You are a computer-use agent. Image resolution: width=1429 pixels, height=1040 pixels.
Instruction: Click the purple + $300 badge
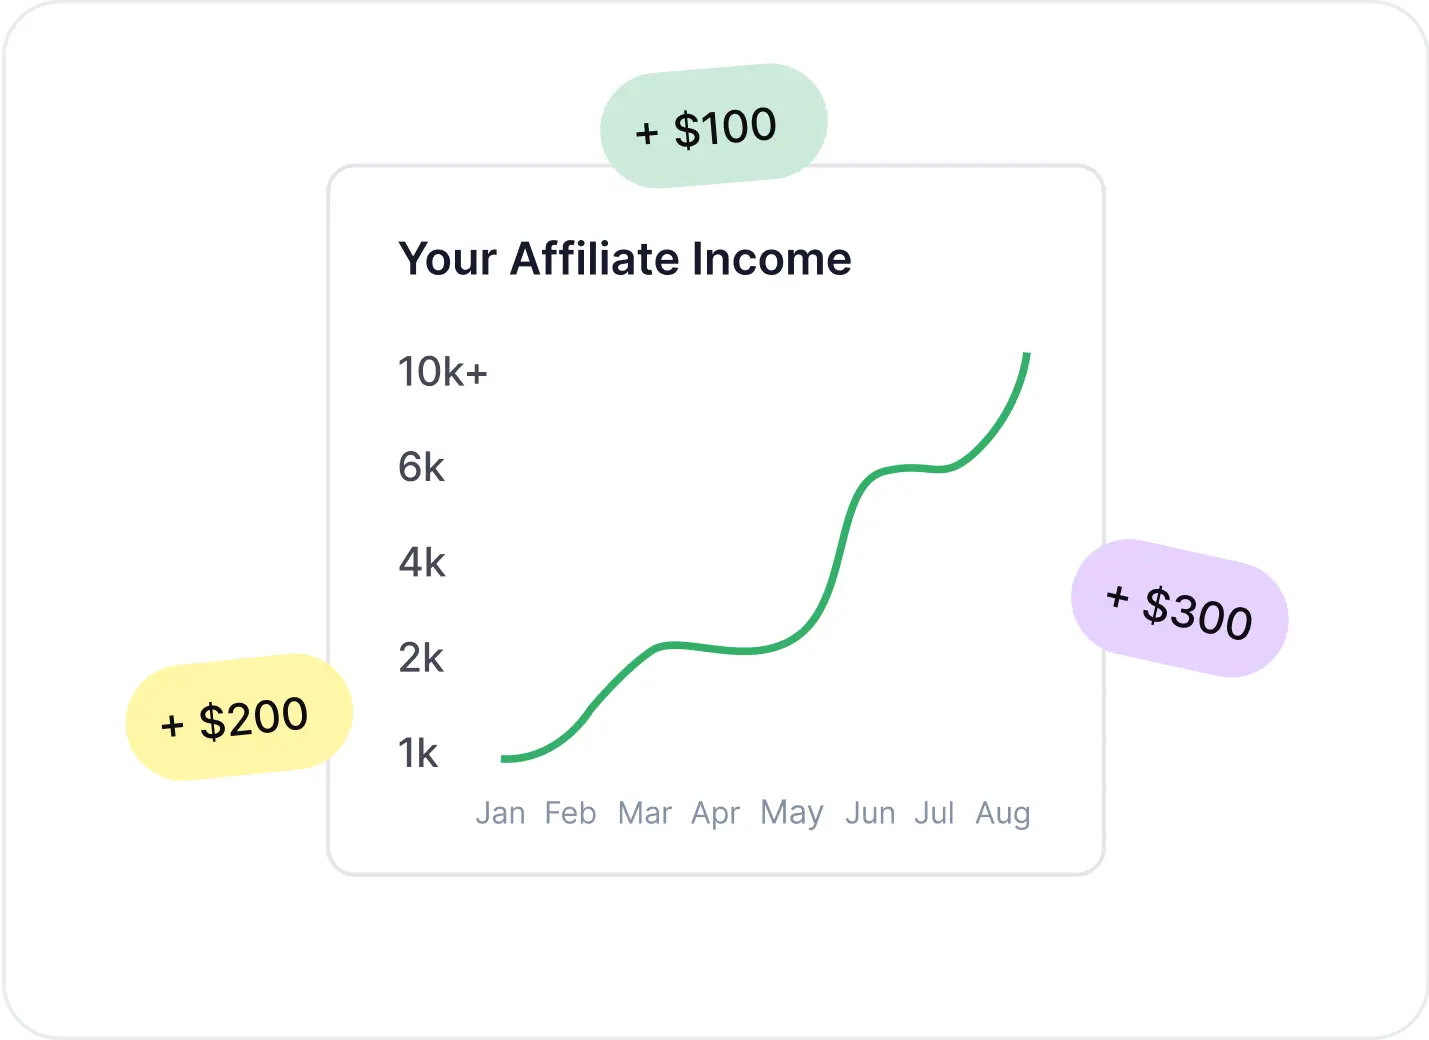click(x=1180, y=608)
